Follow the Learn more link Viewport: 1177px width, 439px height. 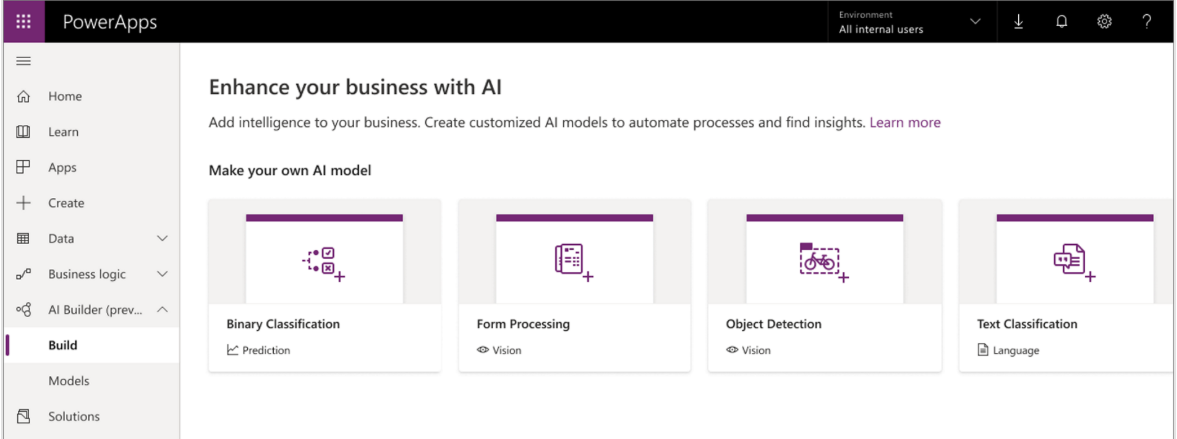[x=905, y=122]
